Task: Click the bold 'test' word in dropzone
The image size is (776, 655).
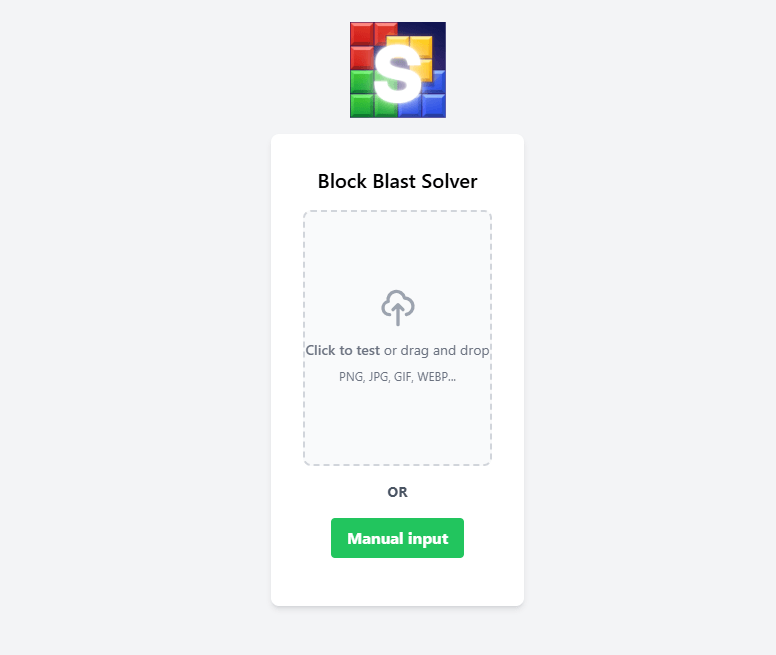Action: pos(368,350)
